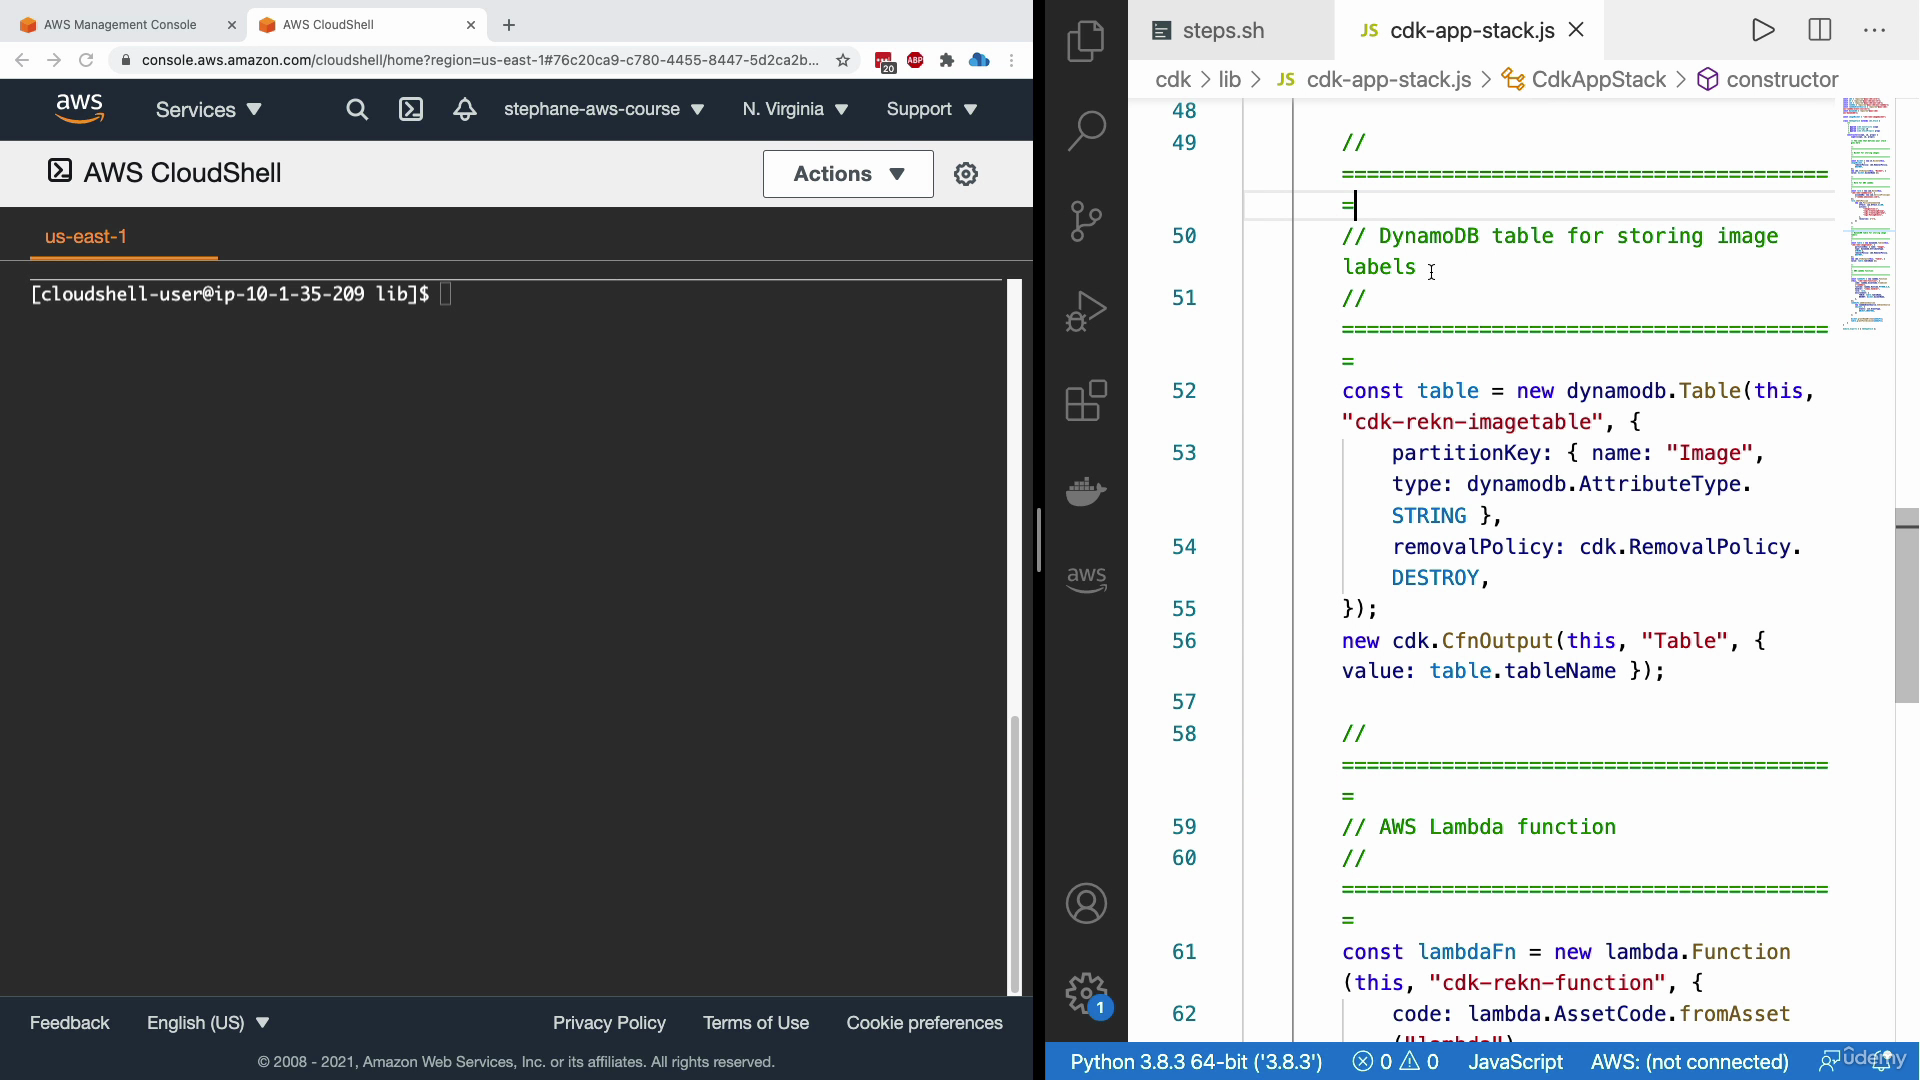Open the VS Code Search panel
This screenshot has width=1920, height=1080.
pos(1086,130)
